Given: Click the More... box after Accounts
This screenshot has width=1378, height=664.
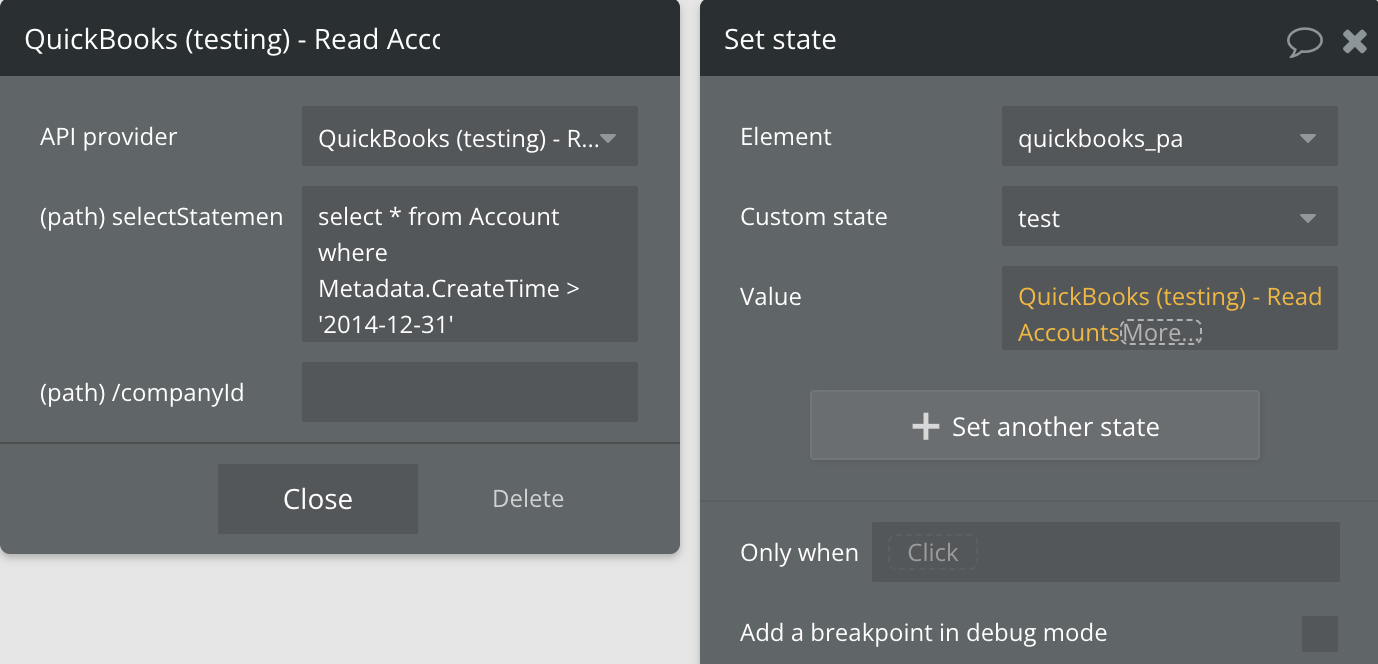Looking at the screenshot, I should click(x=1160, y=333).
